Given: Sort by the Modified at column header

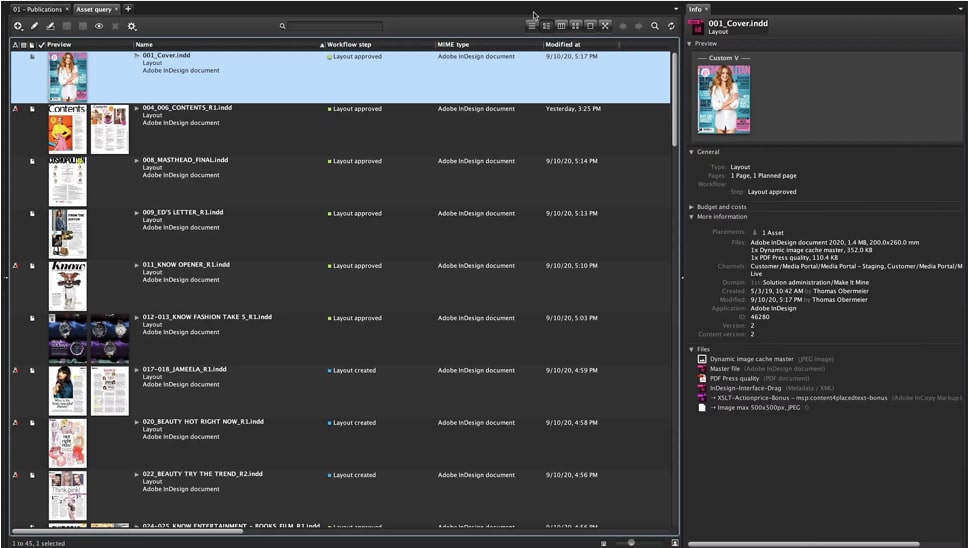Looking at the screenshot, I should [x=581, y=44].
